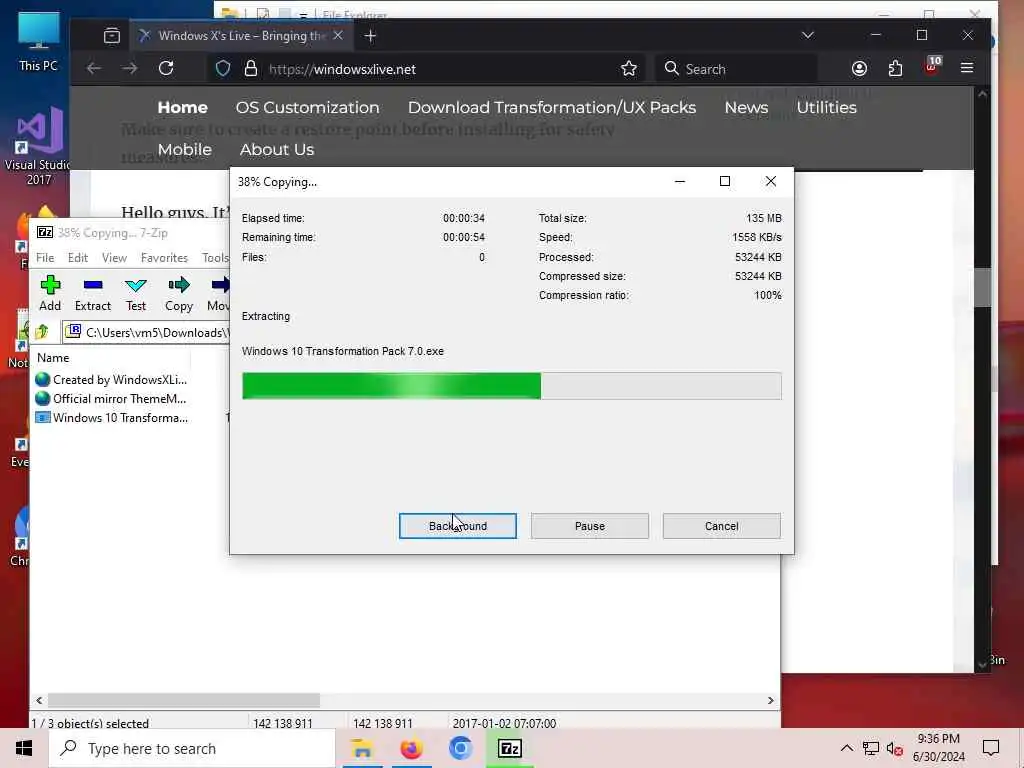Click the 7-Zip path address field
Viewport: 1024px width, 768px height.
pos(147,332)
